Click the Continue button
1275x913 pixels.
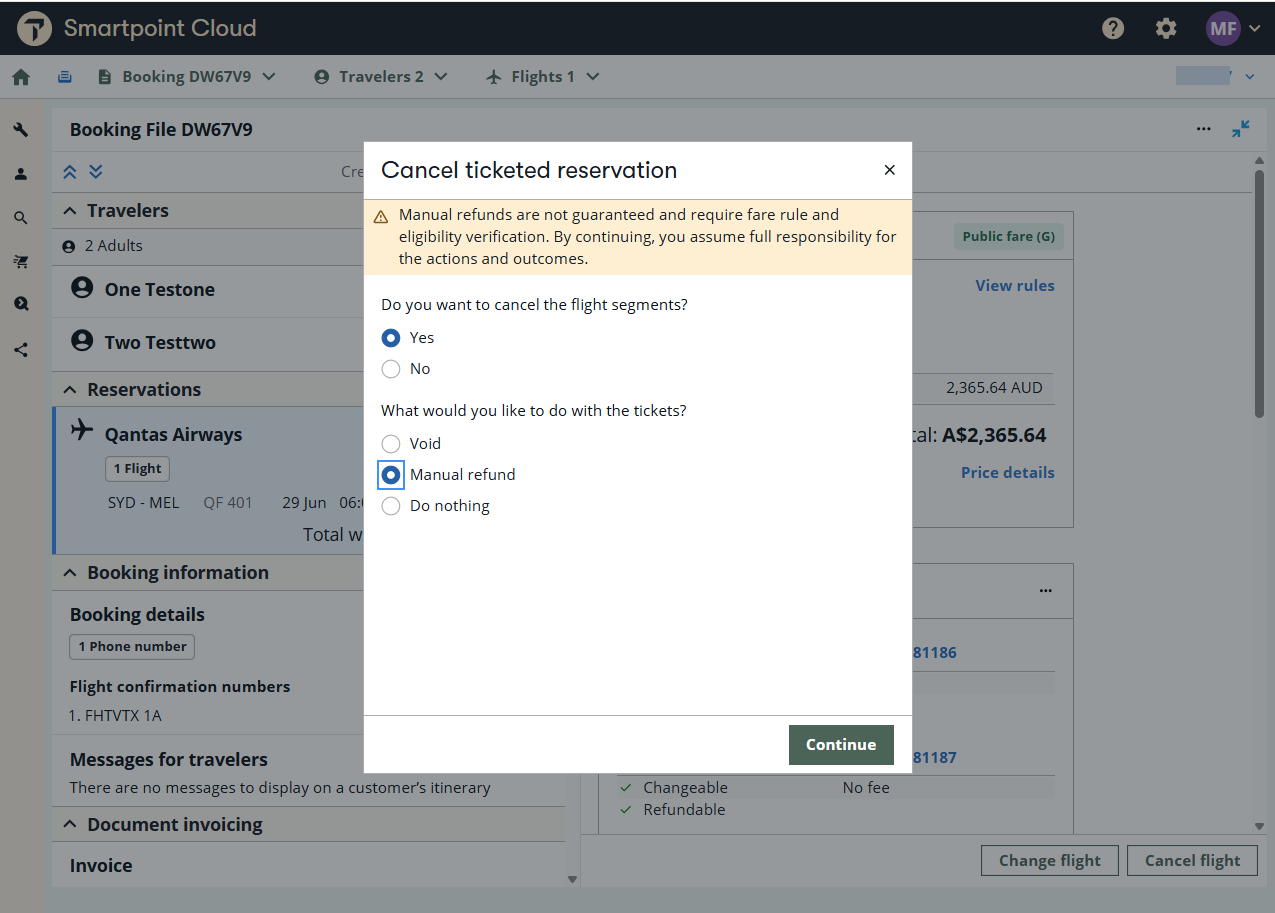tap(840, 745)
